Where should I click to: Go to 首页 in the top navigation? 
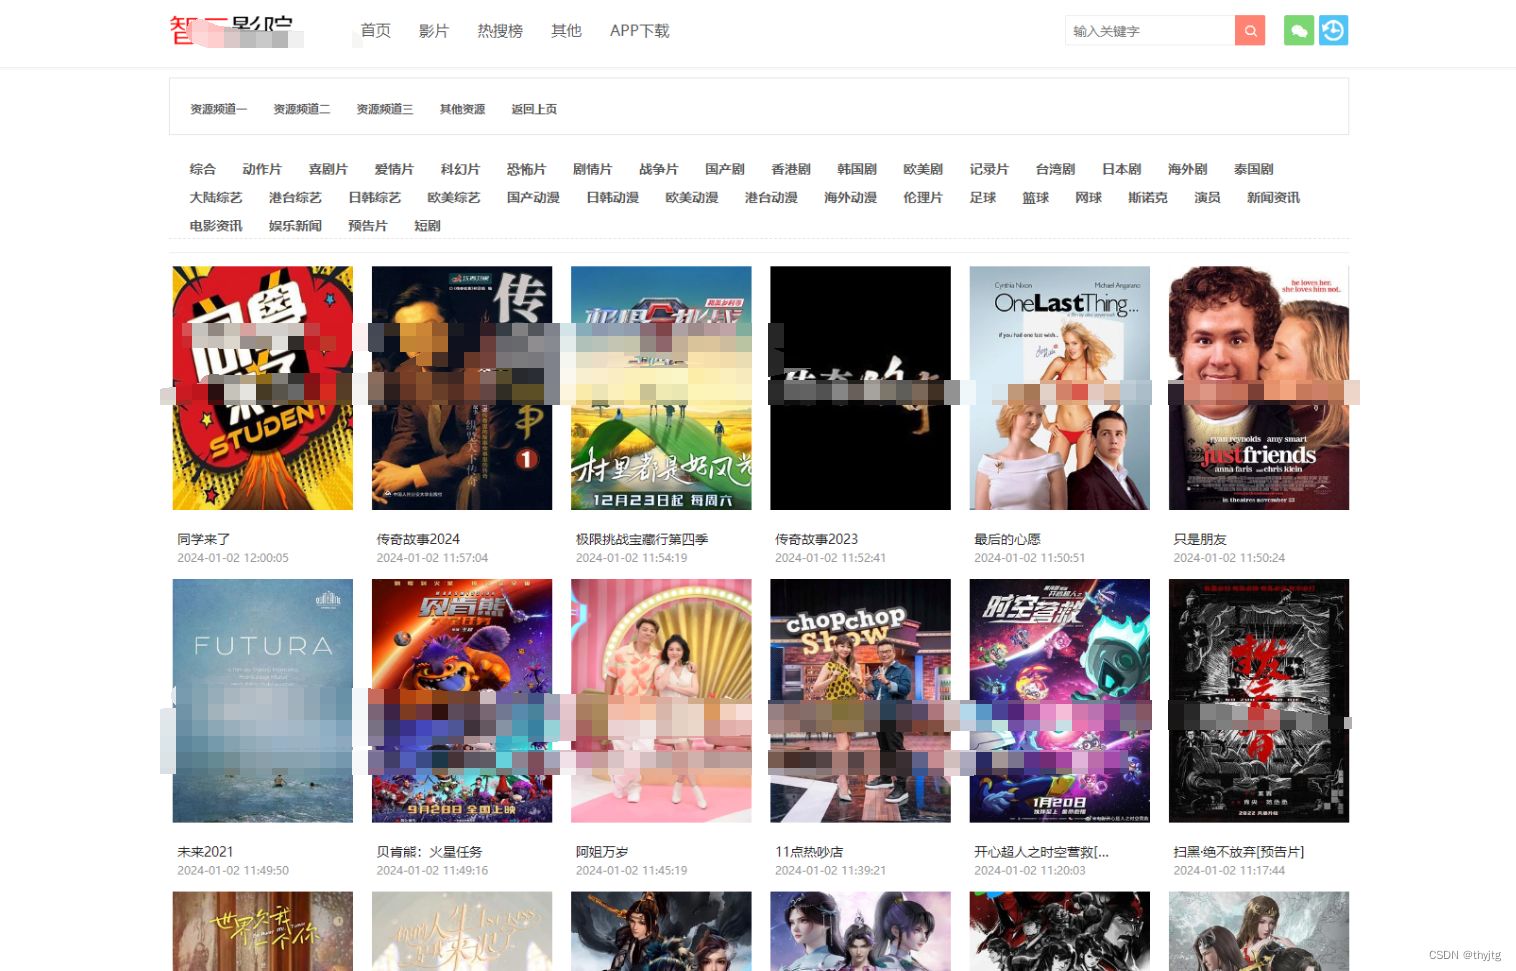coord(375,31)
